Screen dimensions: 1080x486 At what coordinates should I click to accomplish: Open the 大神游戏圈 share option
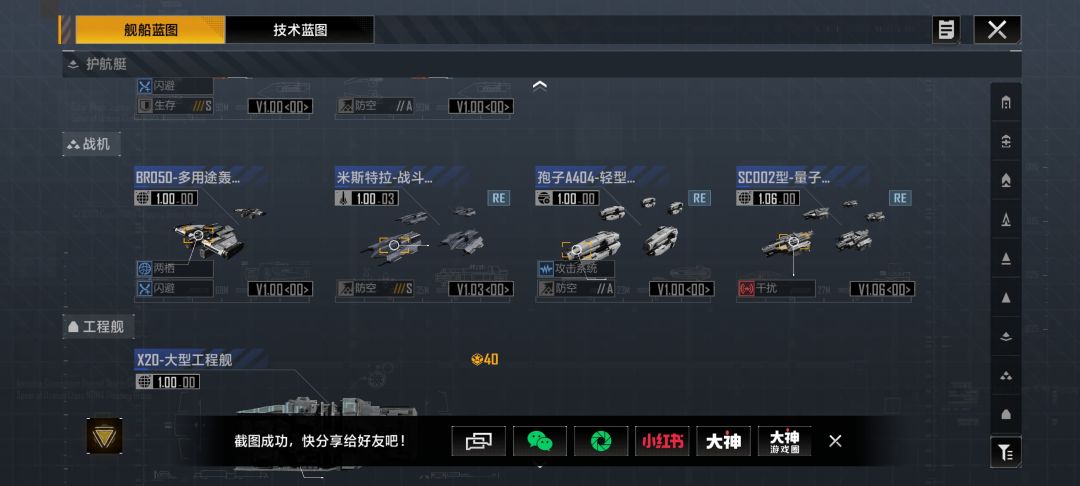coord(785,441)
